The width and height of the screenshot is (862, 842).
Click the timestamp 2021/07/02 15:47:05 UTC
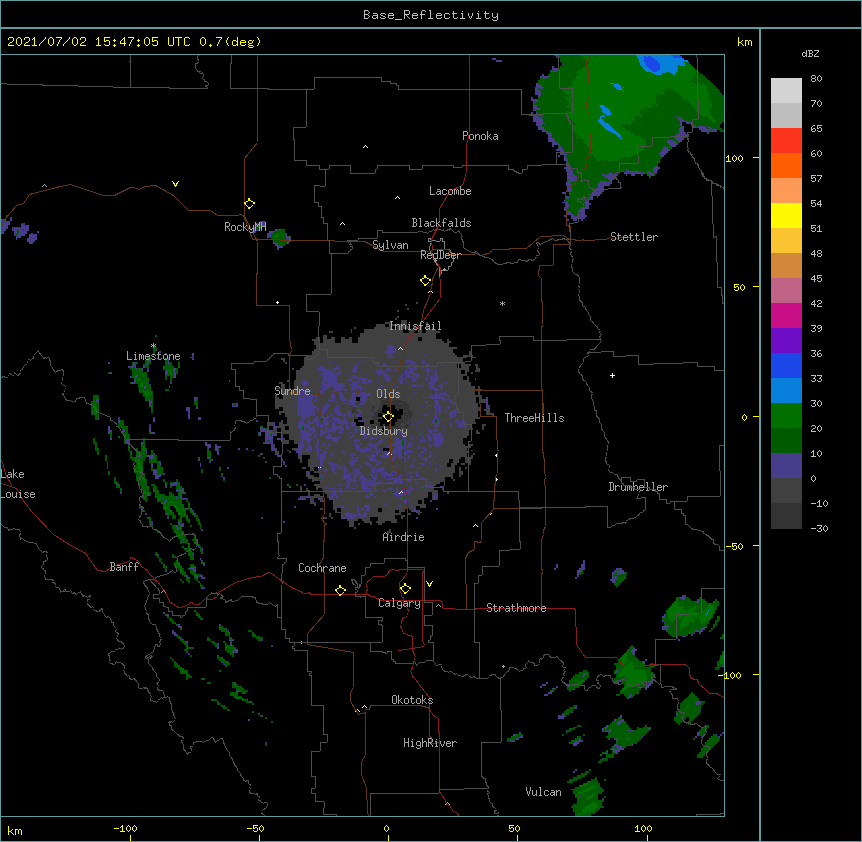pyautogui.click(x=99, y=42)
